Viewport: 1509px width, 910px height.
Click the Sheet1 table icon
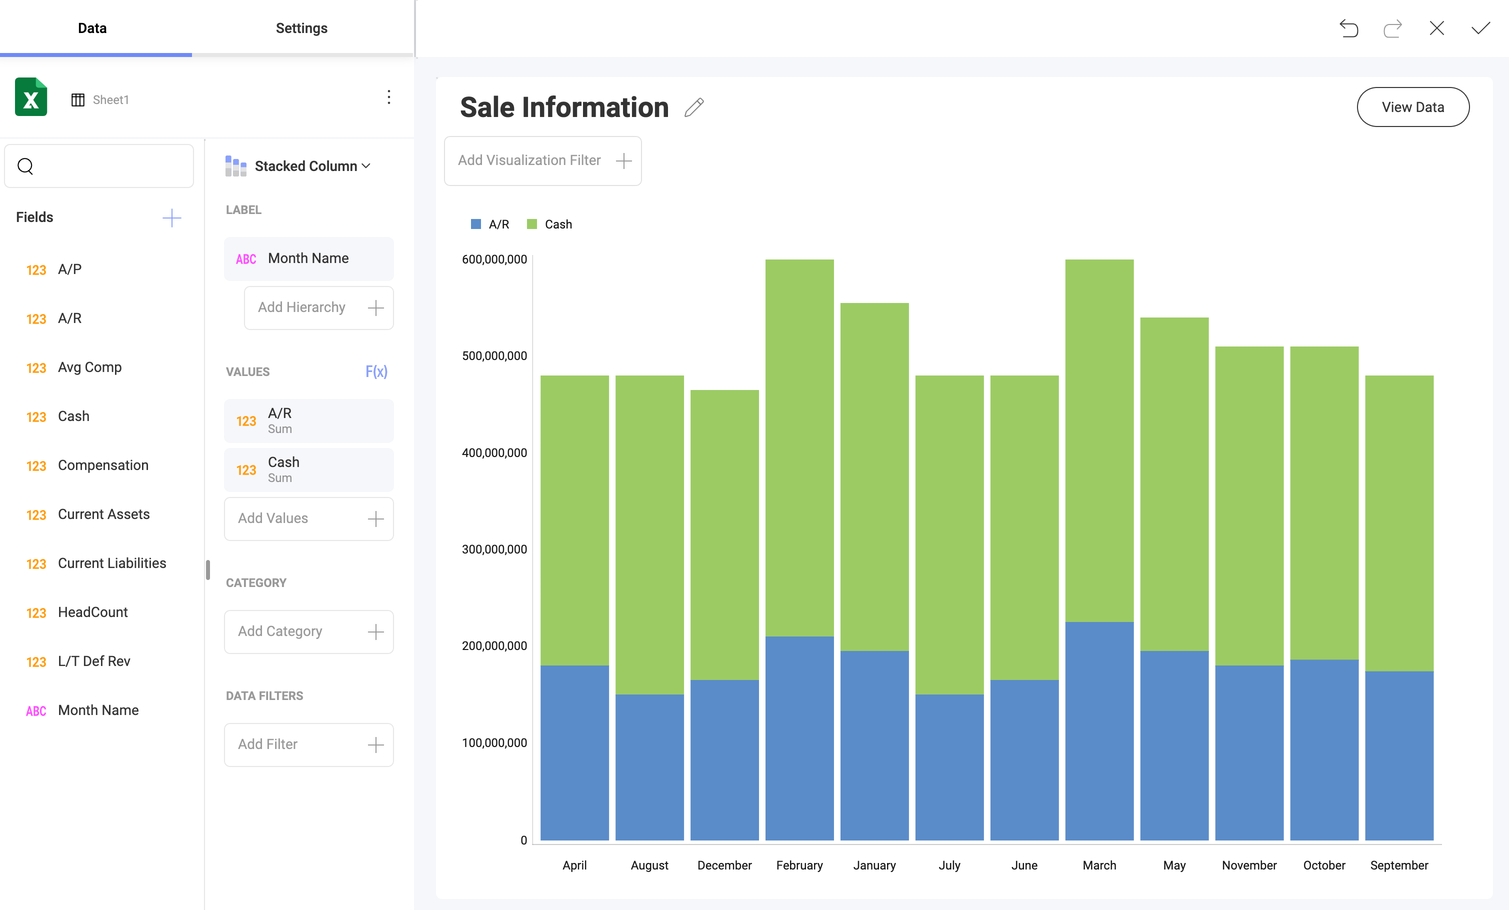click(x=78, y=100)
